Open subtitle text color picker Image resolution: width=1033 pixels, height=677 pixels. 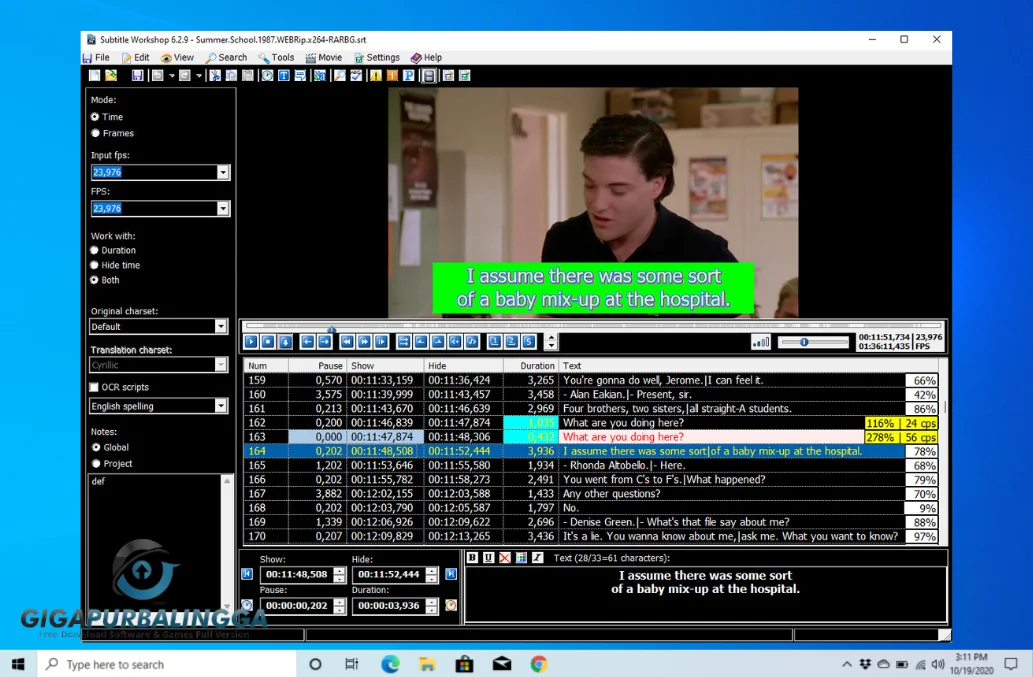[x=522, y=558]
